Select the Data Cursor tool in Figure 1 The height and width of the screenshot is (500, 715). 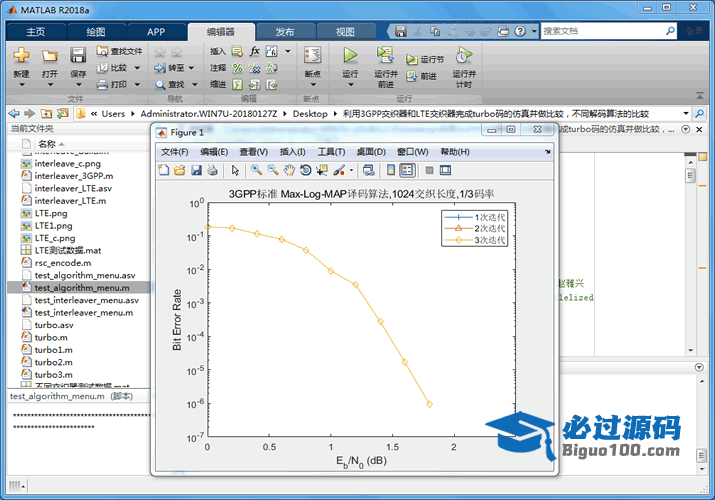coord(322,170)
